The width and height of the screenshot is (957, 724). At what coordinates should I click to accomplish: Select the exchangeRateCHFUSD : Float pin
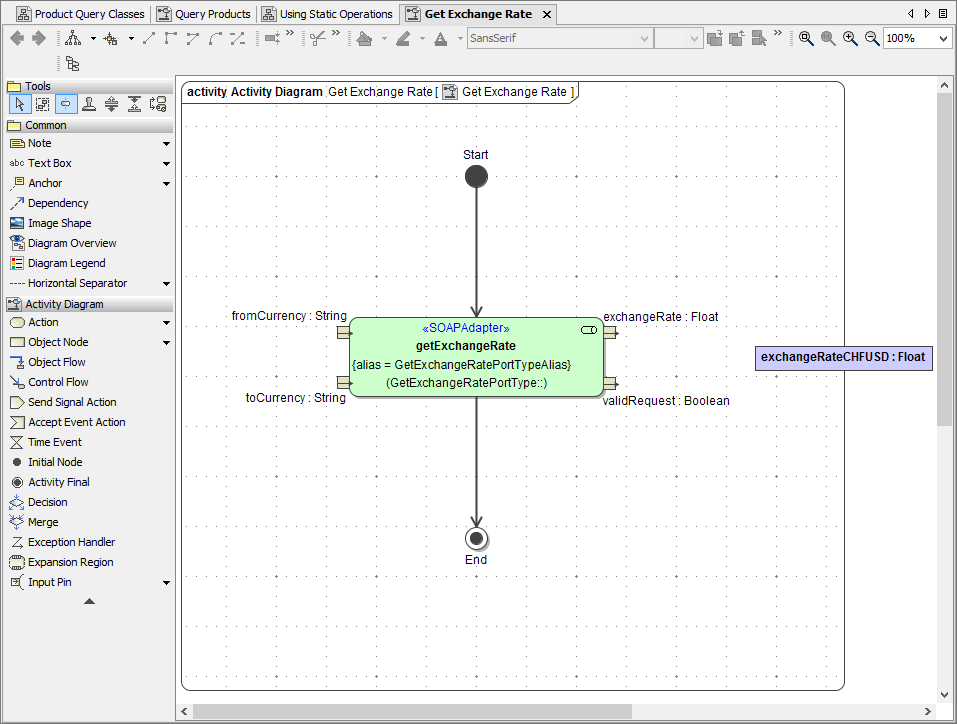[x=843, y=357]
